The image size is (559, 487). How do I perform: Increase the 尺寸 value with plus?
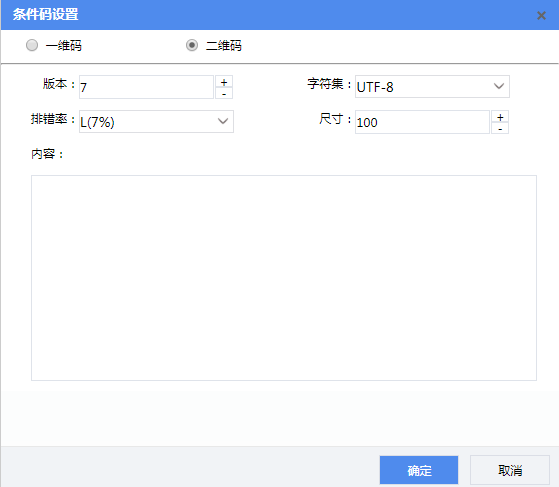500,117
